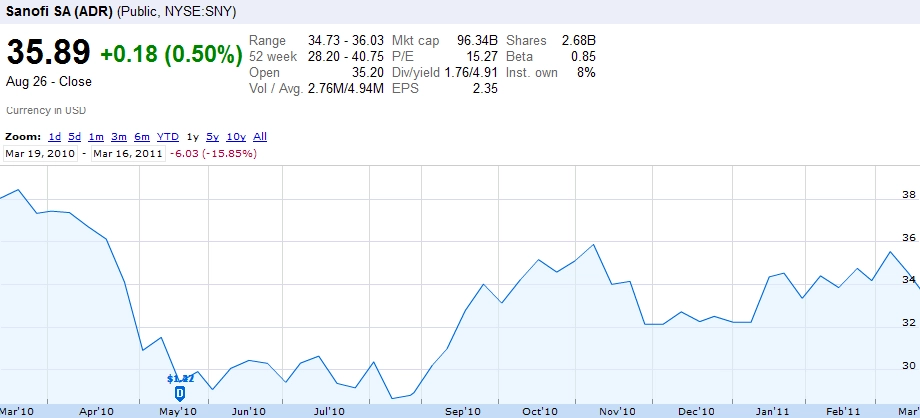Set chart zoom to 6m
Image resolution: width=920 pixels, height=418 pixels.
(x=142, y=137)
